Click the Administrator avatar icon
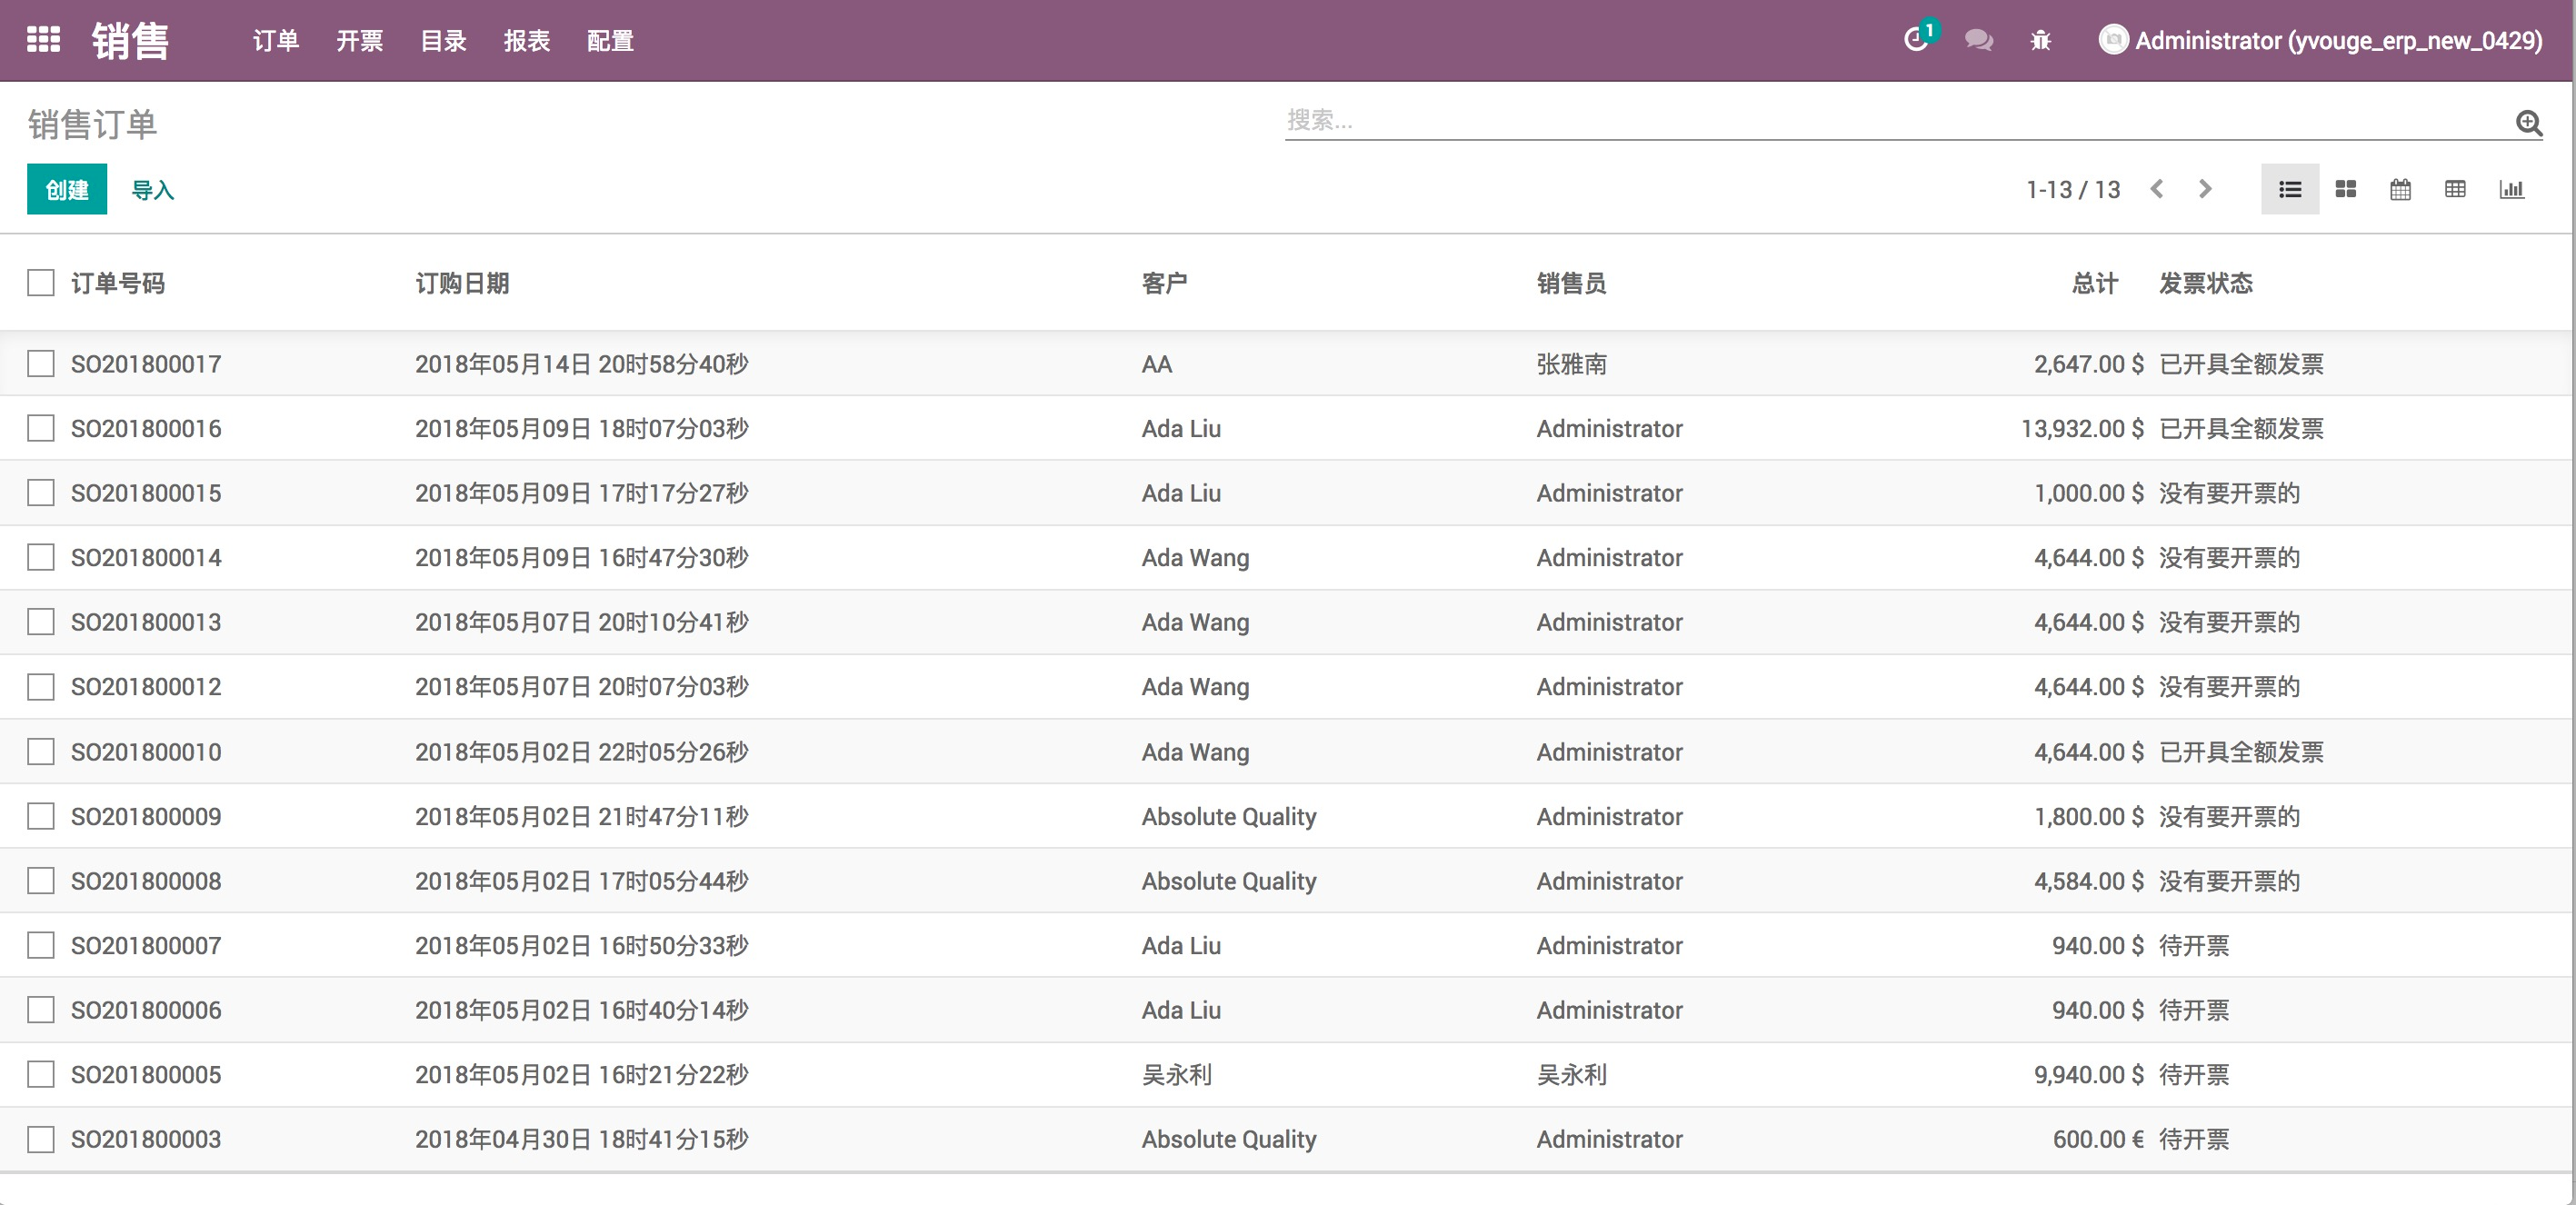Viewport: 2576px width, 1205px height. coord(2113,40)
